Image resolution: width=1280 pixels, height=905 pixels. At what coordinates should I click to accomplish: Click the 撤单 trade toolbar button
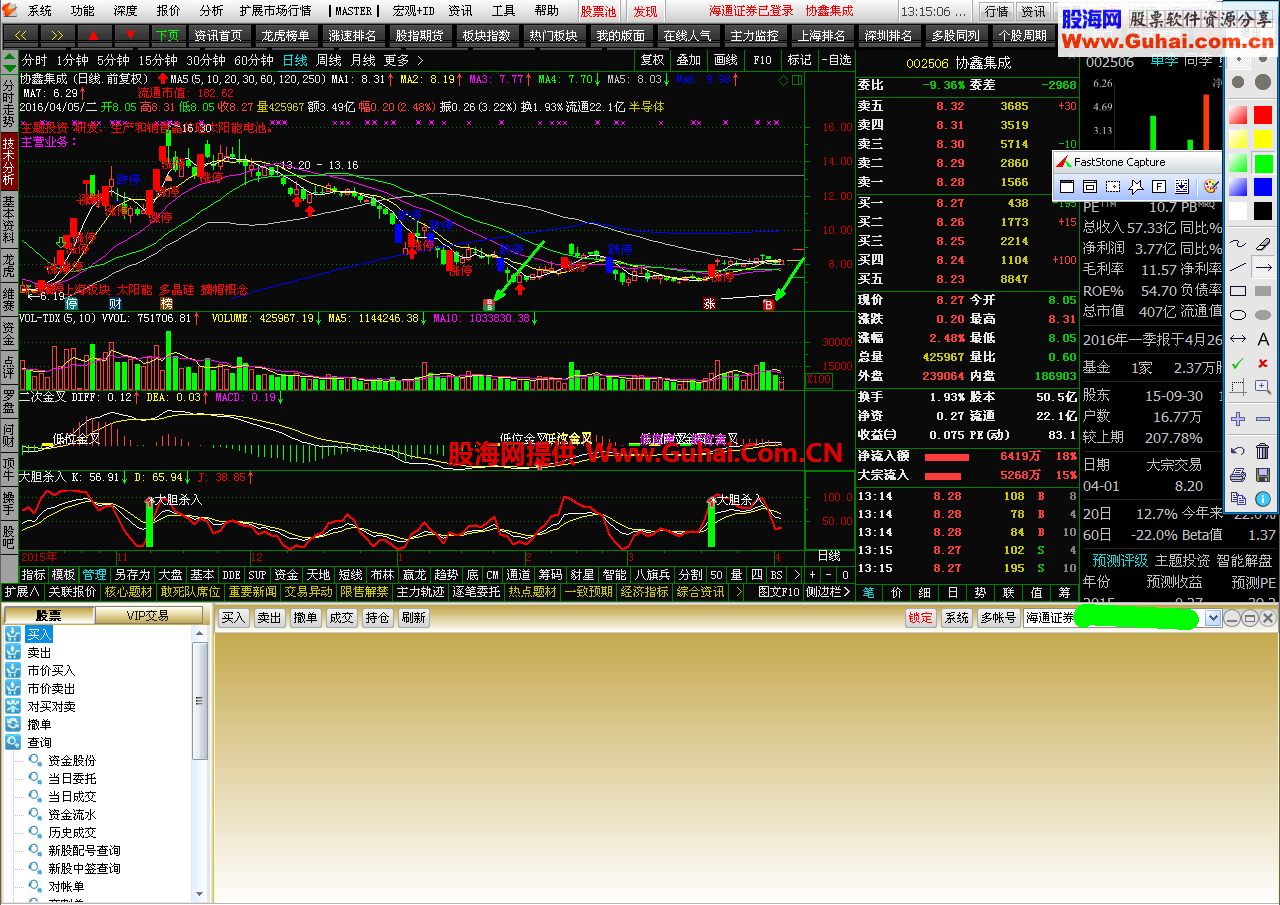click(305, 618)
